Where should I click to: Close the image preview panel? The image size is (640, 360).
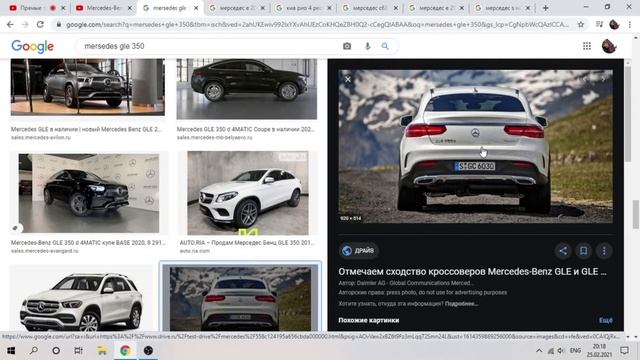pos(348,79)
